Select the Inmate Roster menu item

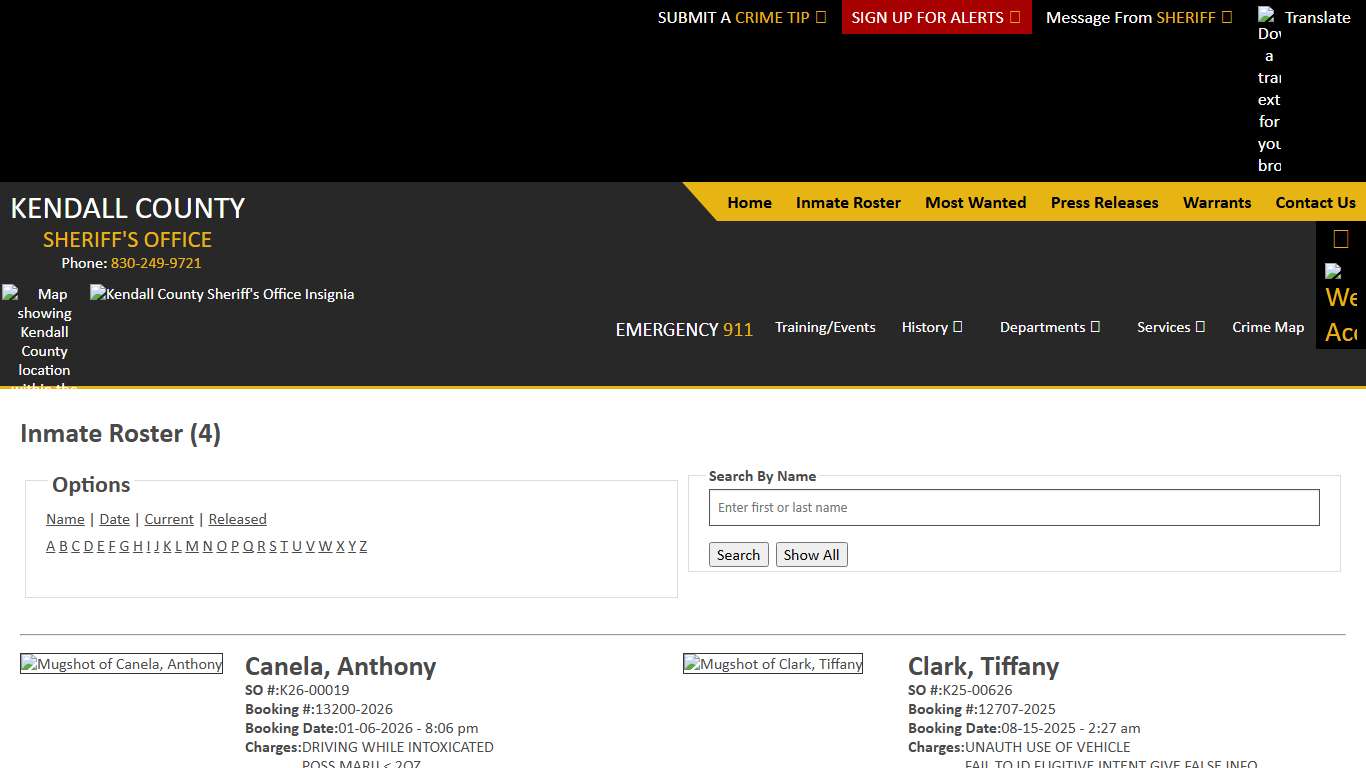pyautogui.click(x=848, y=202)
